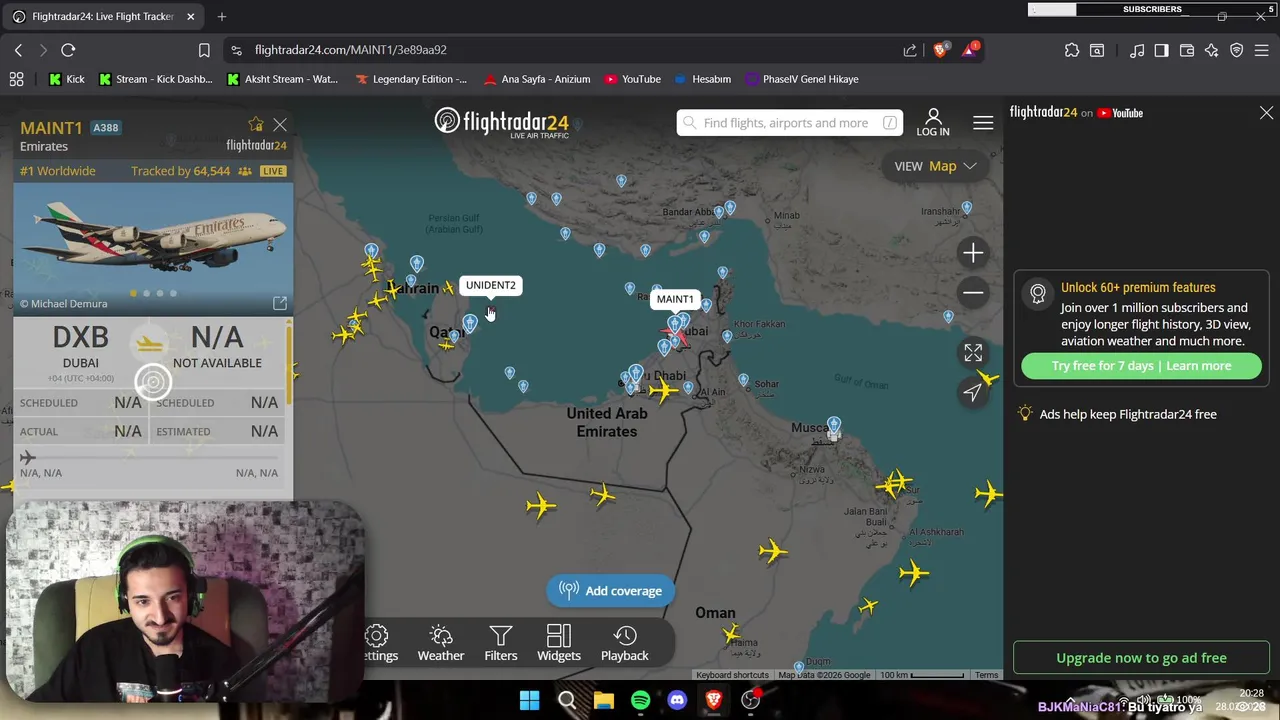Click the LOG IN user icon
The width and height of the screenshot is (1280, 720).
pyautogui.click(x=933, y=123)
